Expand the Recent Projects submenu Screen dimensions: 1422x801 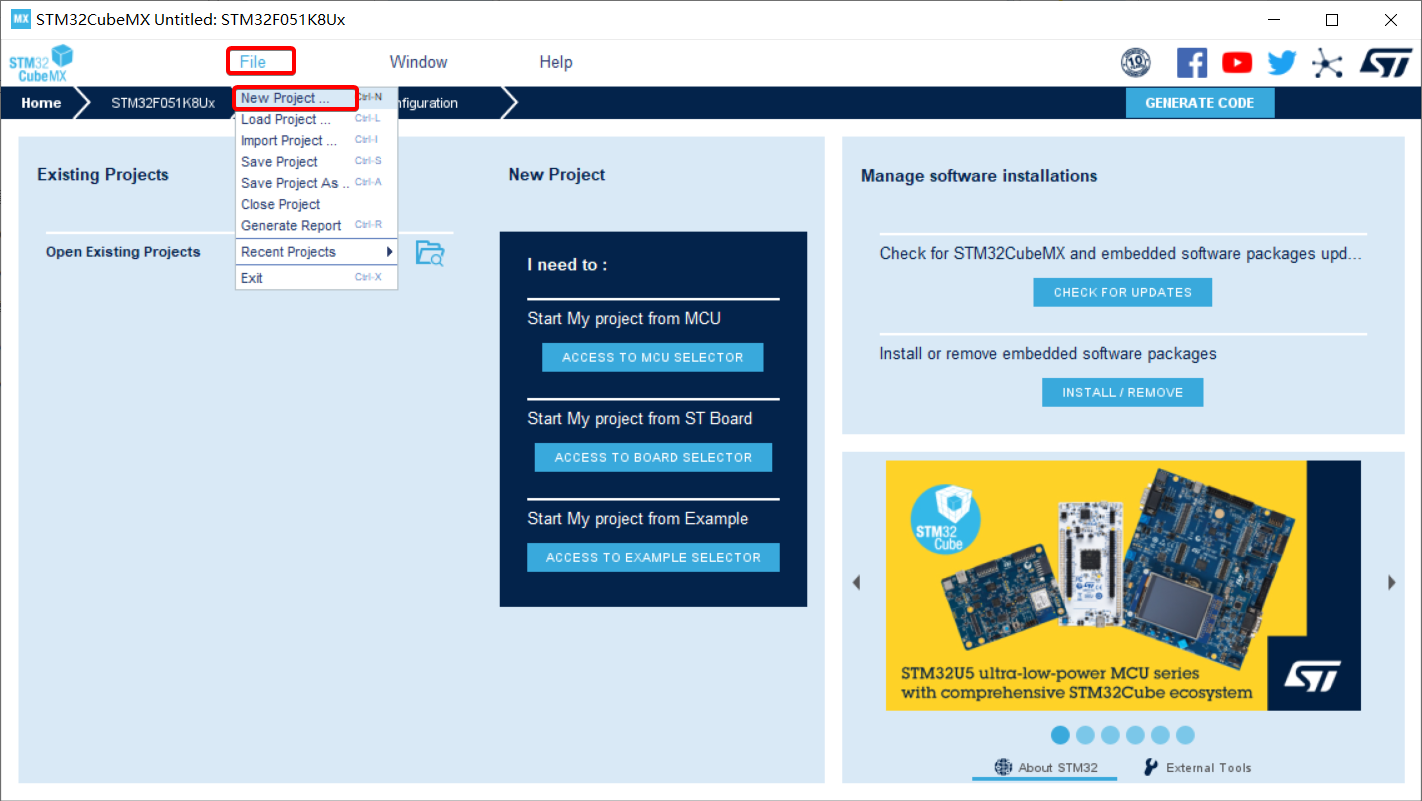tap(316, 252)
